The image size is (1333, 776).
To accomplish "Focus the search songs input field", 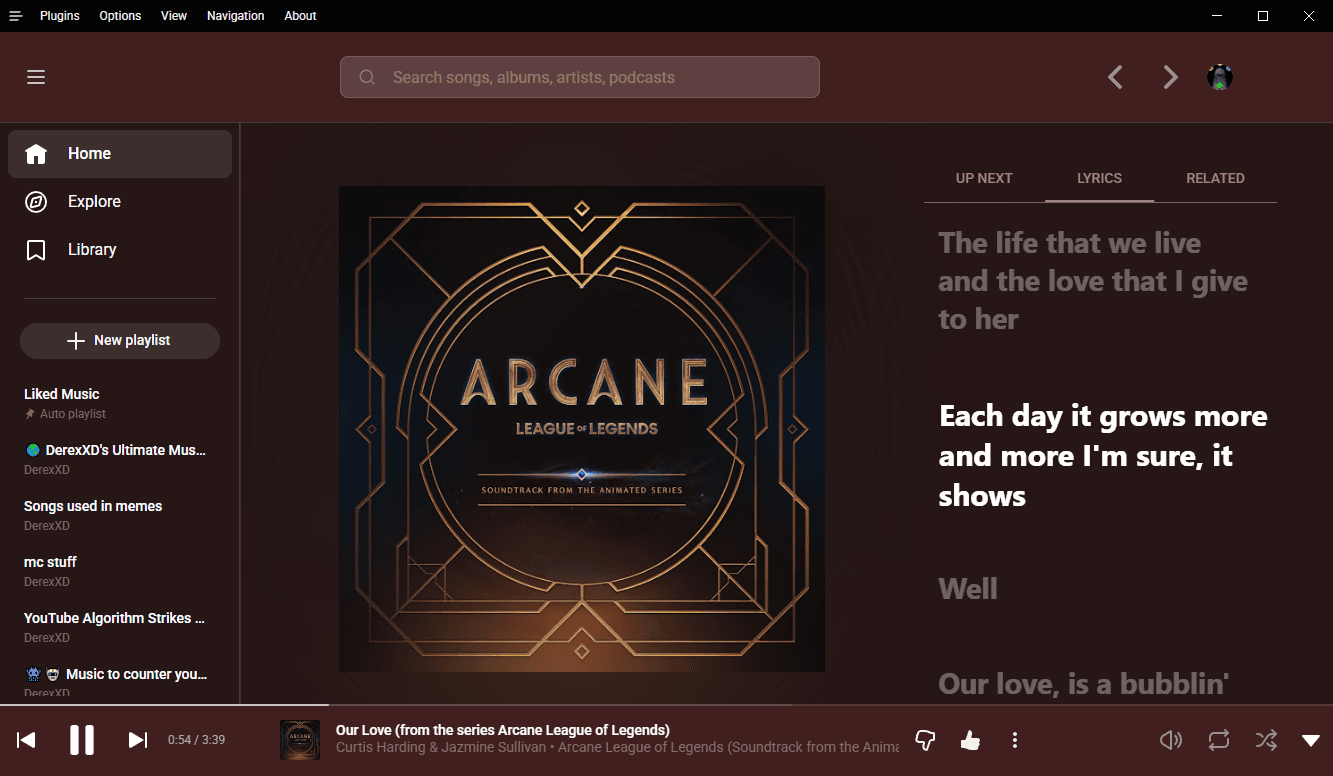I will tap(580, 76).
